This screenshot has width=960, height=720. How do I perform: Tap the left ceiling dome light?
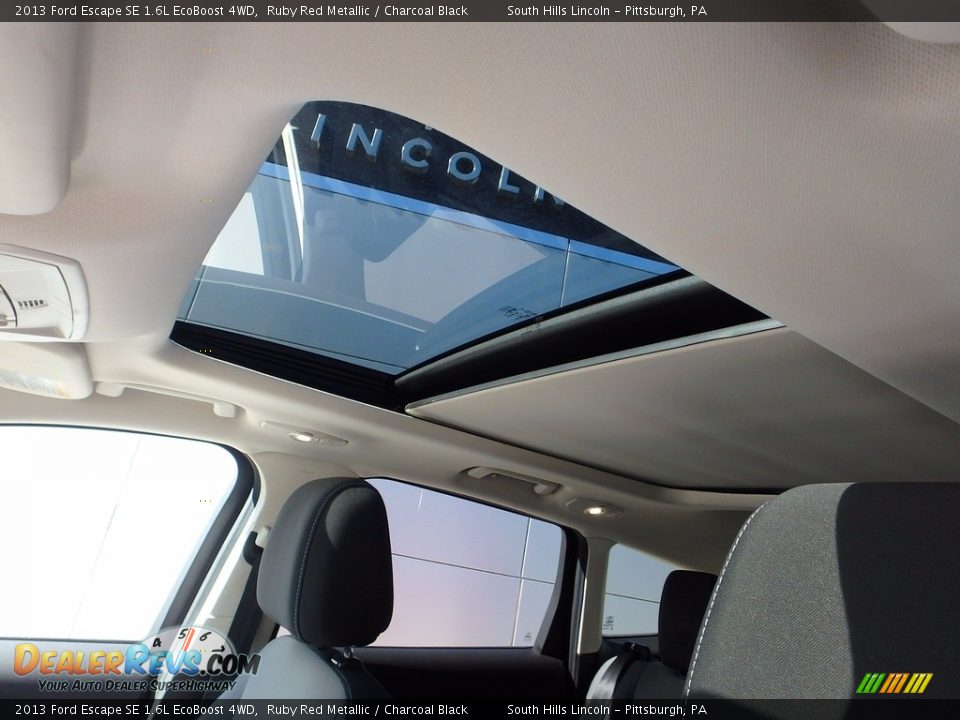303,436
